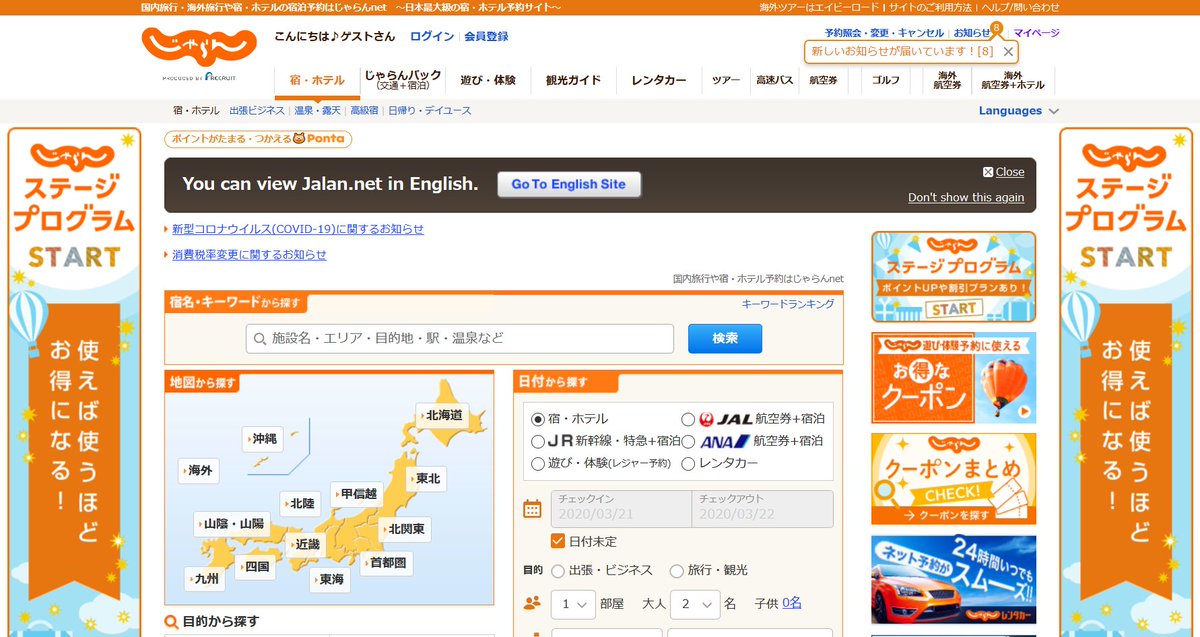Select the ANA 航空券+宿泊 radio option
Viewport: 1200px width, 637px height.
pyautogui.click(x=688, y=441)
